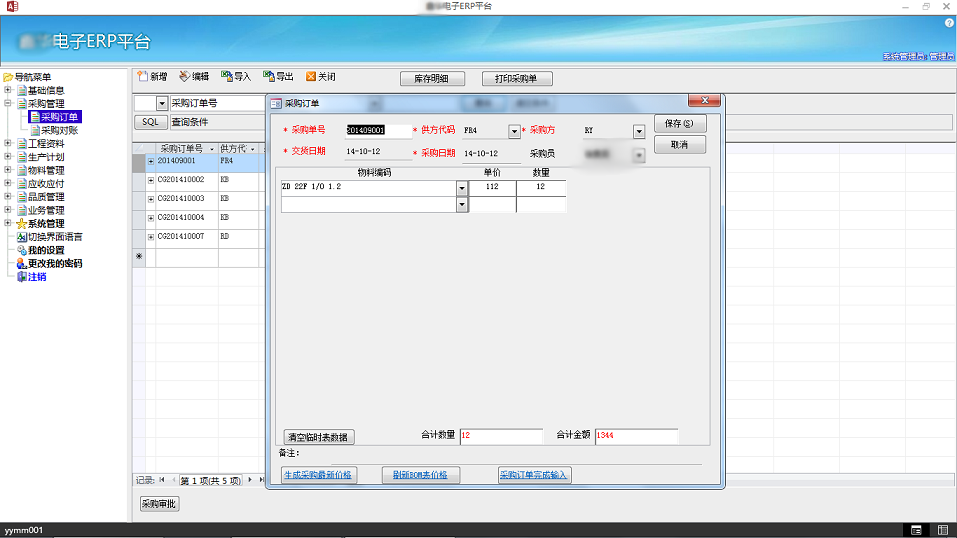Click the 导入 (import) toolbar icon
Screen dimensions: 957x538
click(x=226, y=76)
